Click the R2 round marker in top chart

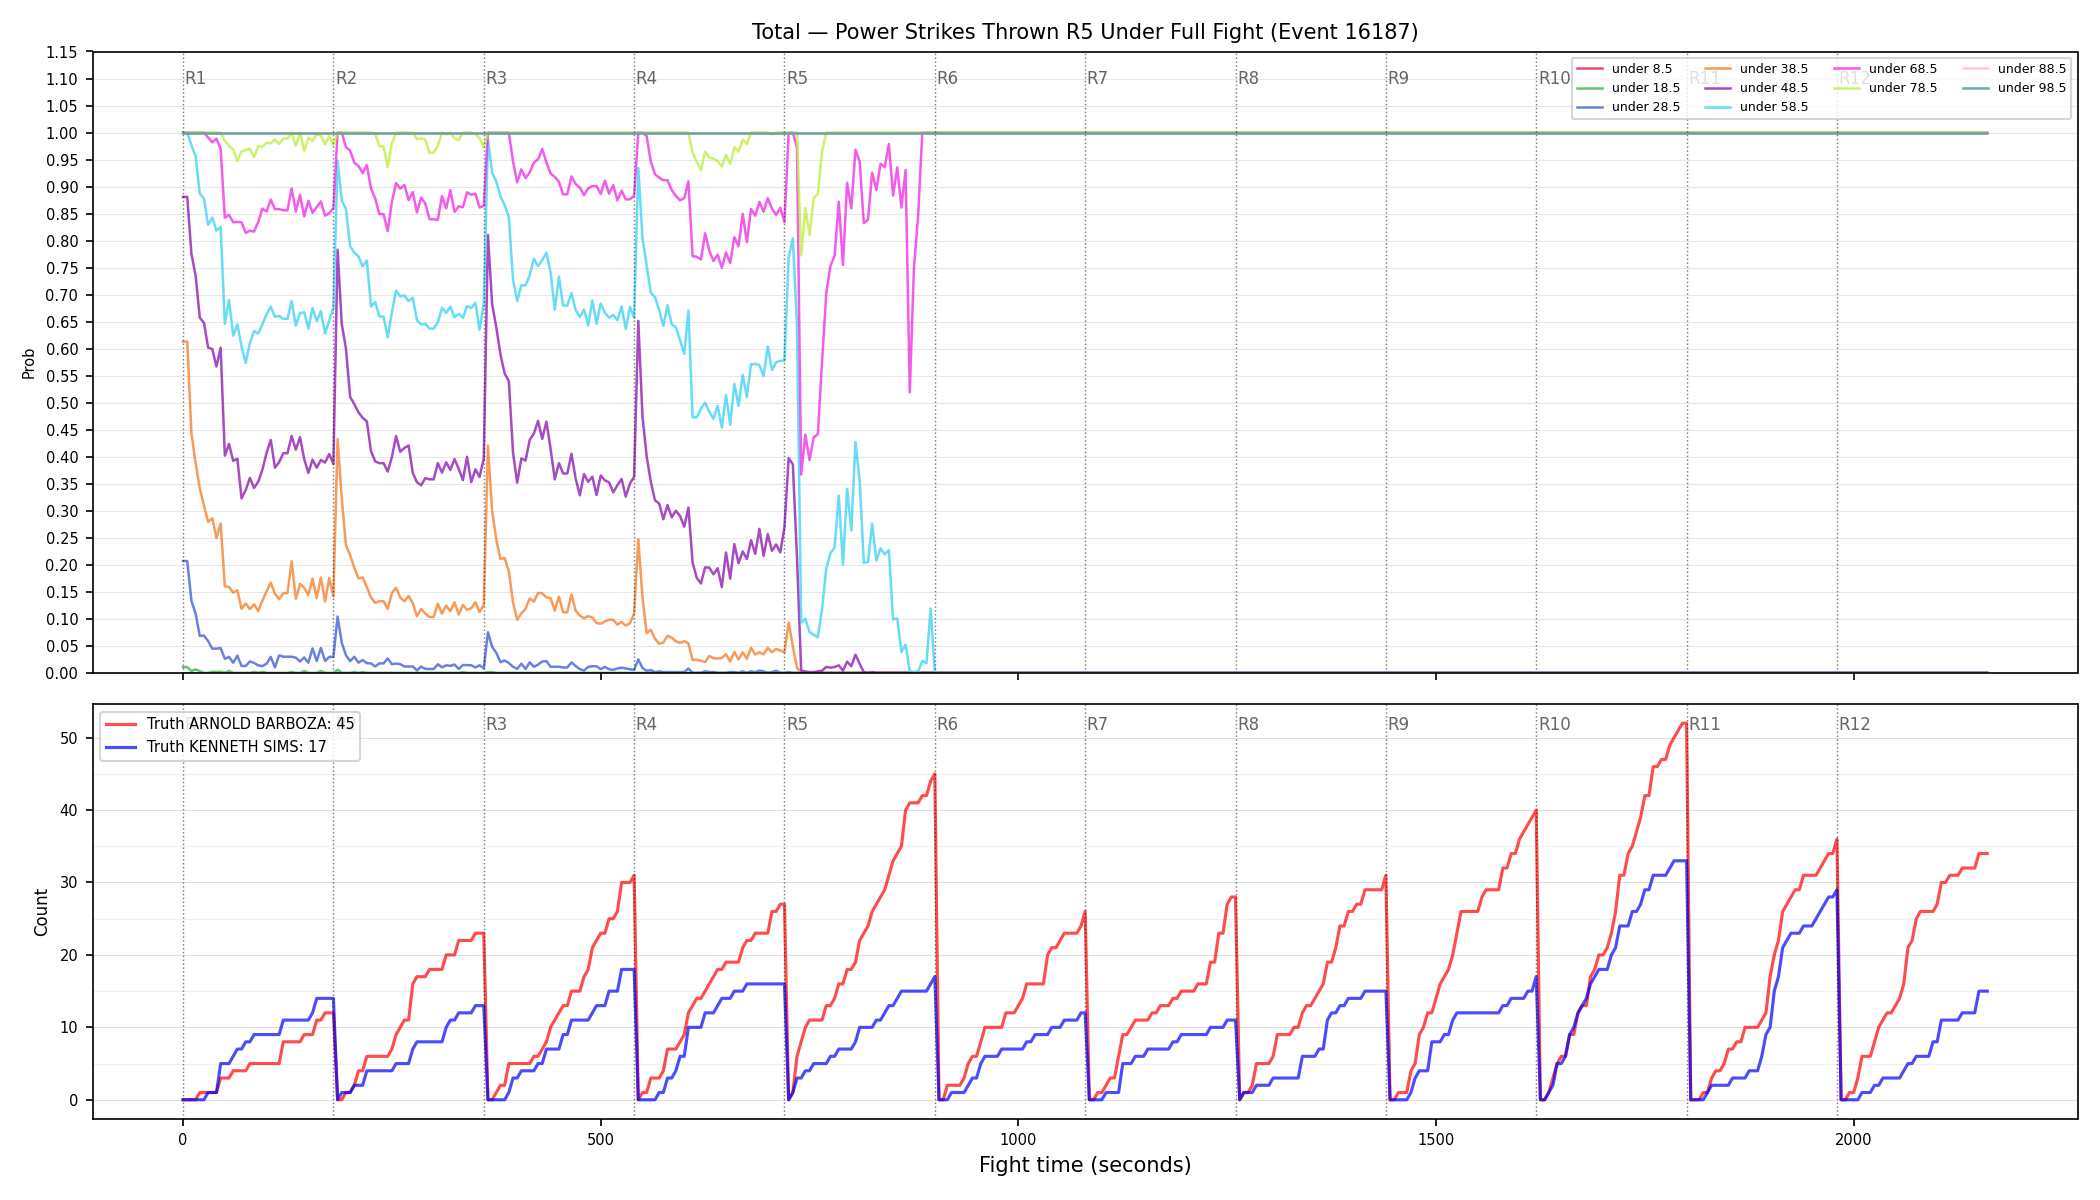(346, 78)
